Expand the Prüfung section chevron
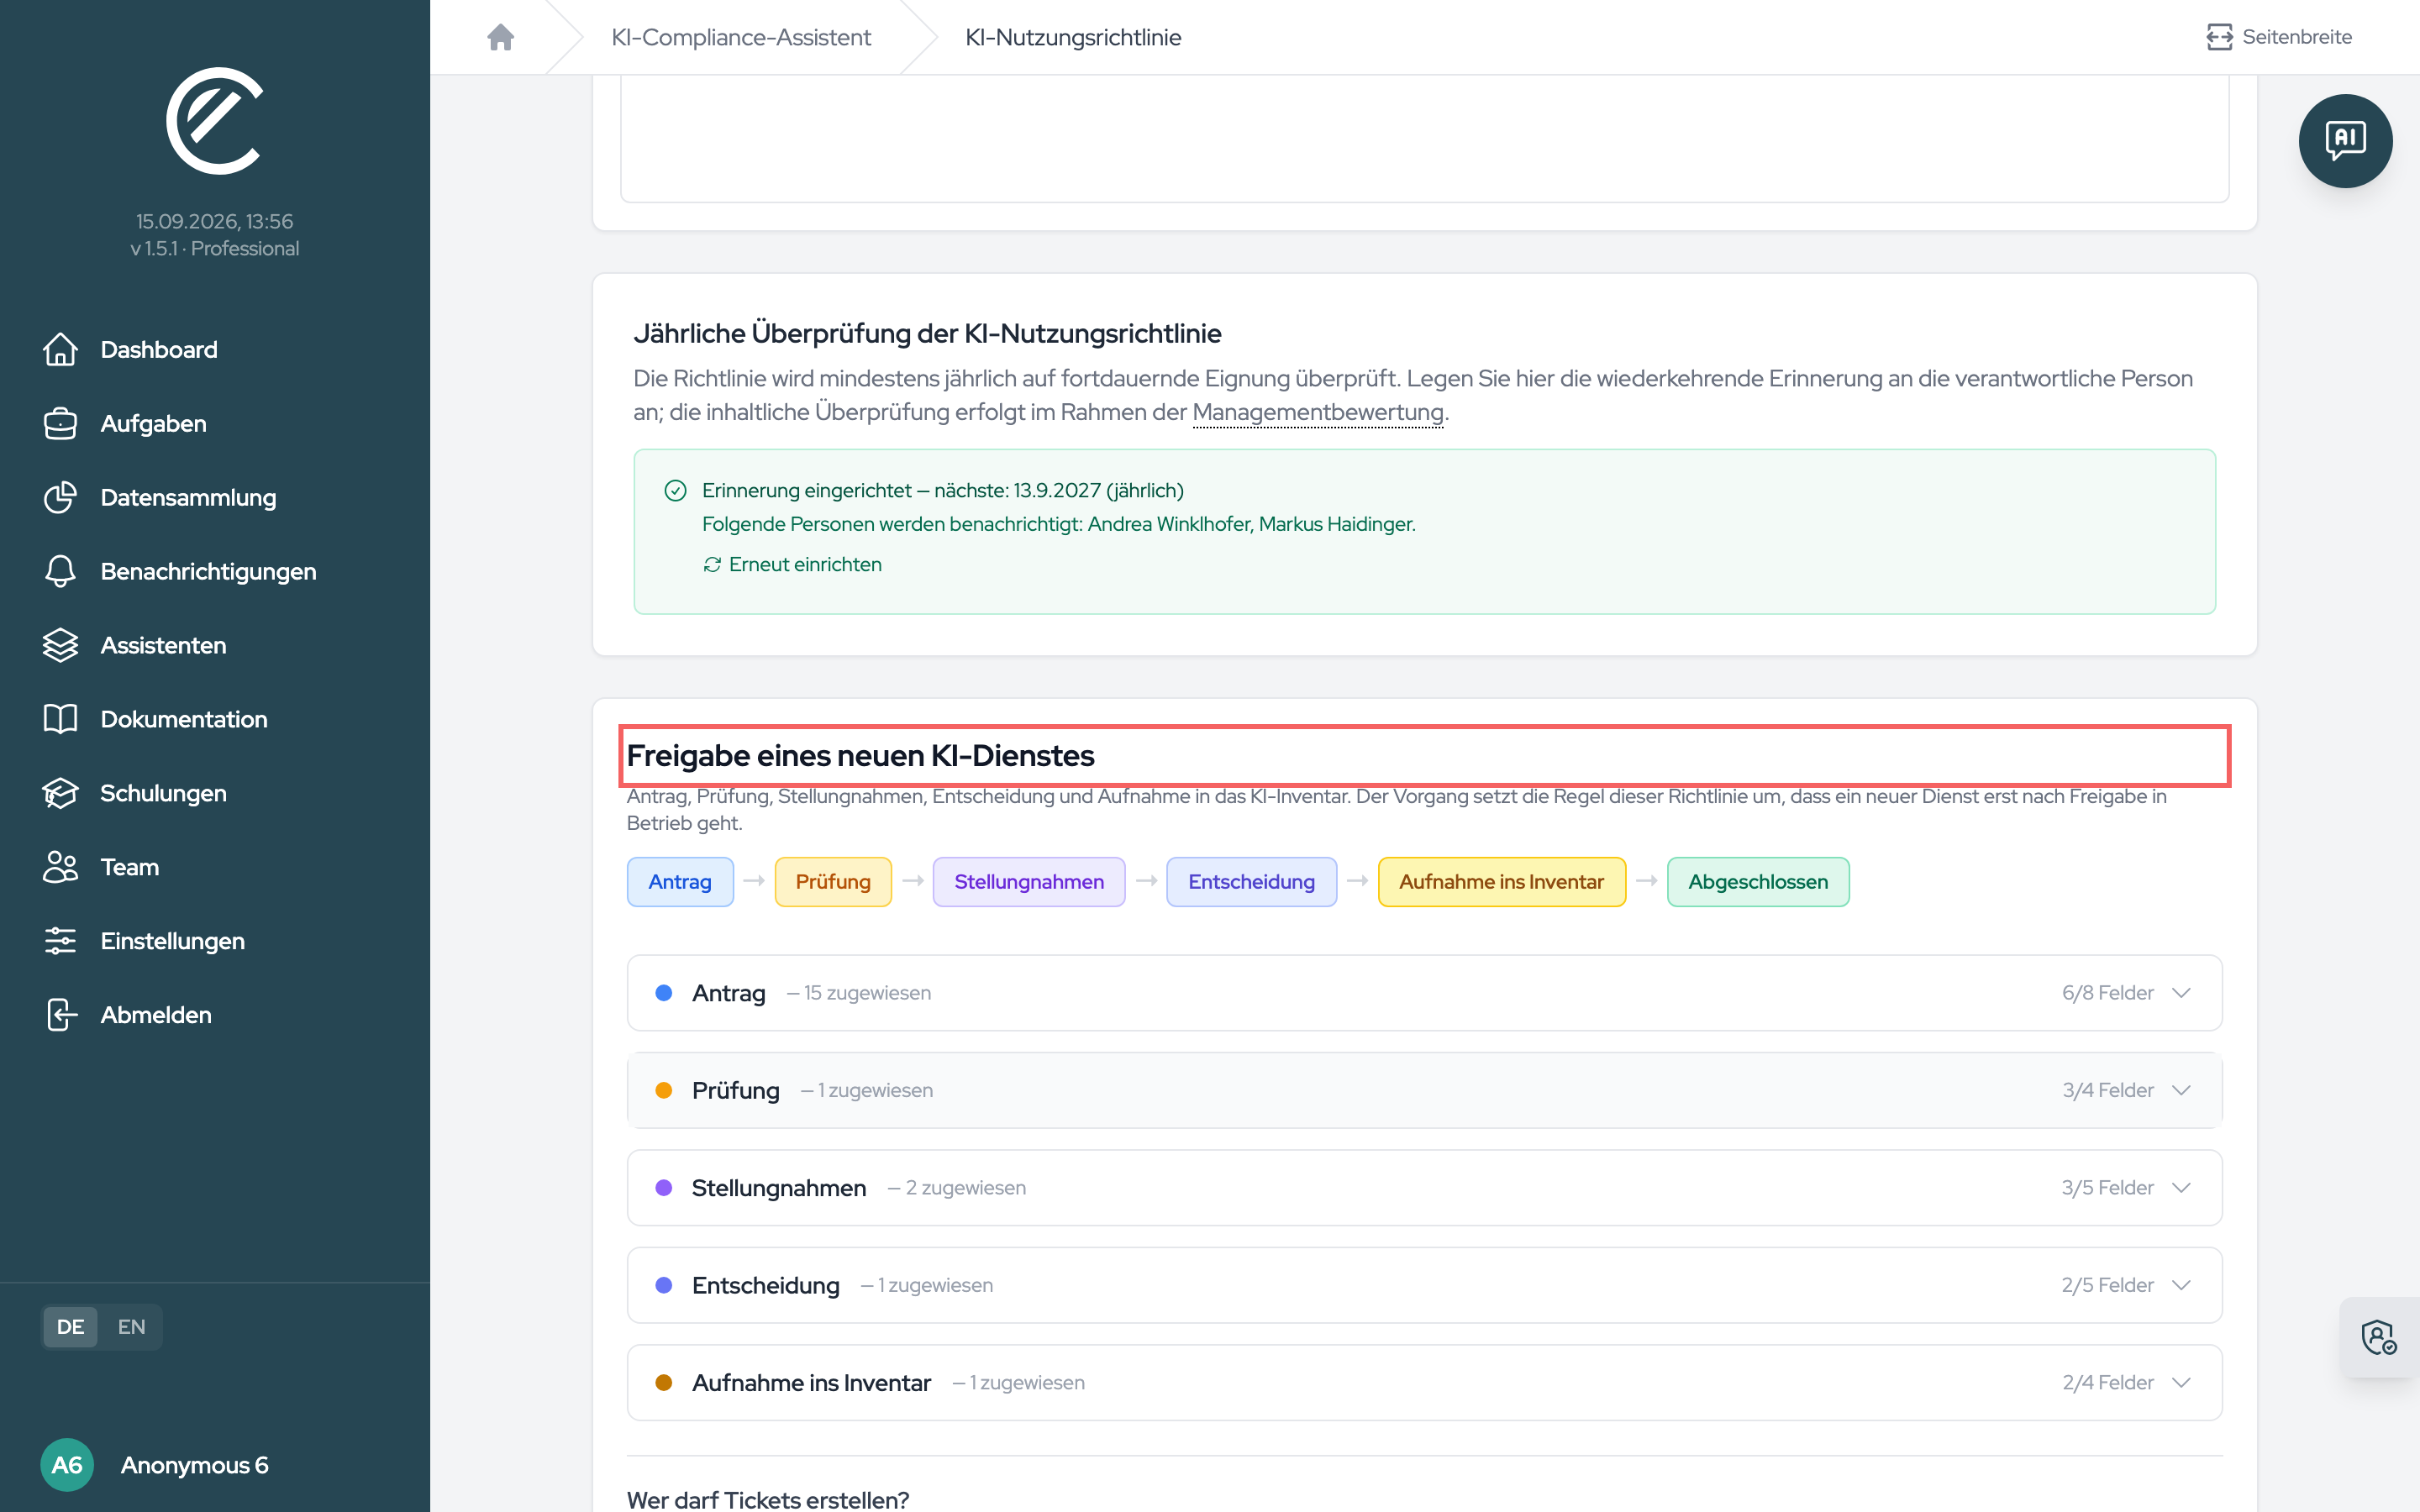This screenshot has height=1512, width=2420. pos(2182,1090)
